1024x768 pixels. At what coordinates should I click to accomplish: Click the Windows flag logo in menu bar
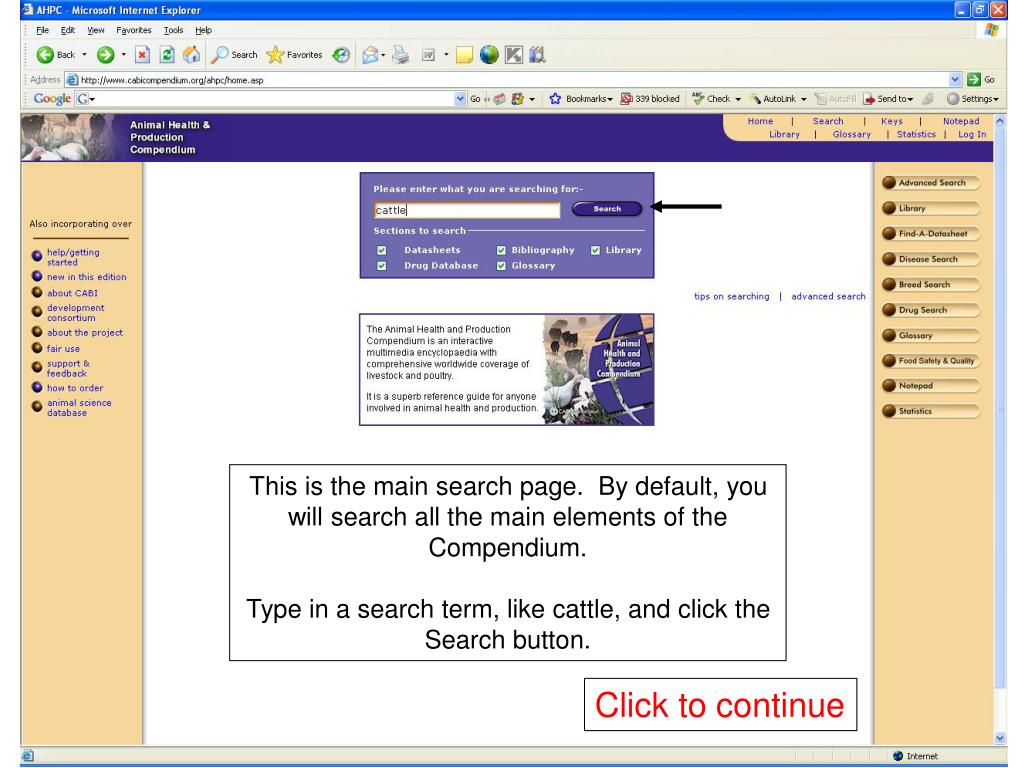click(991, 30)
